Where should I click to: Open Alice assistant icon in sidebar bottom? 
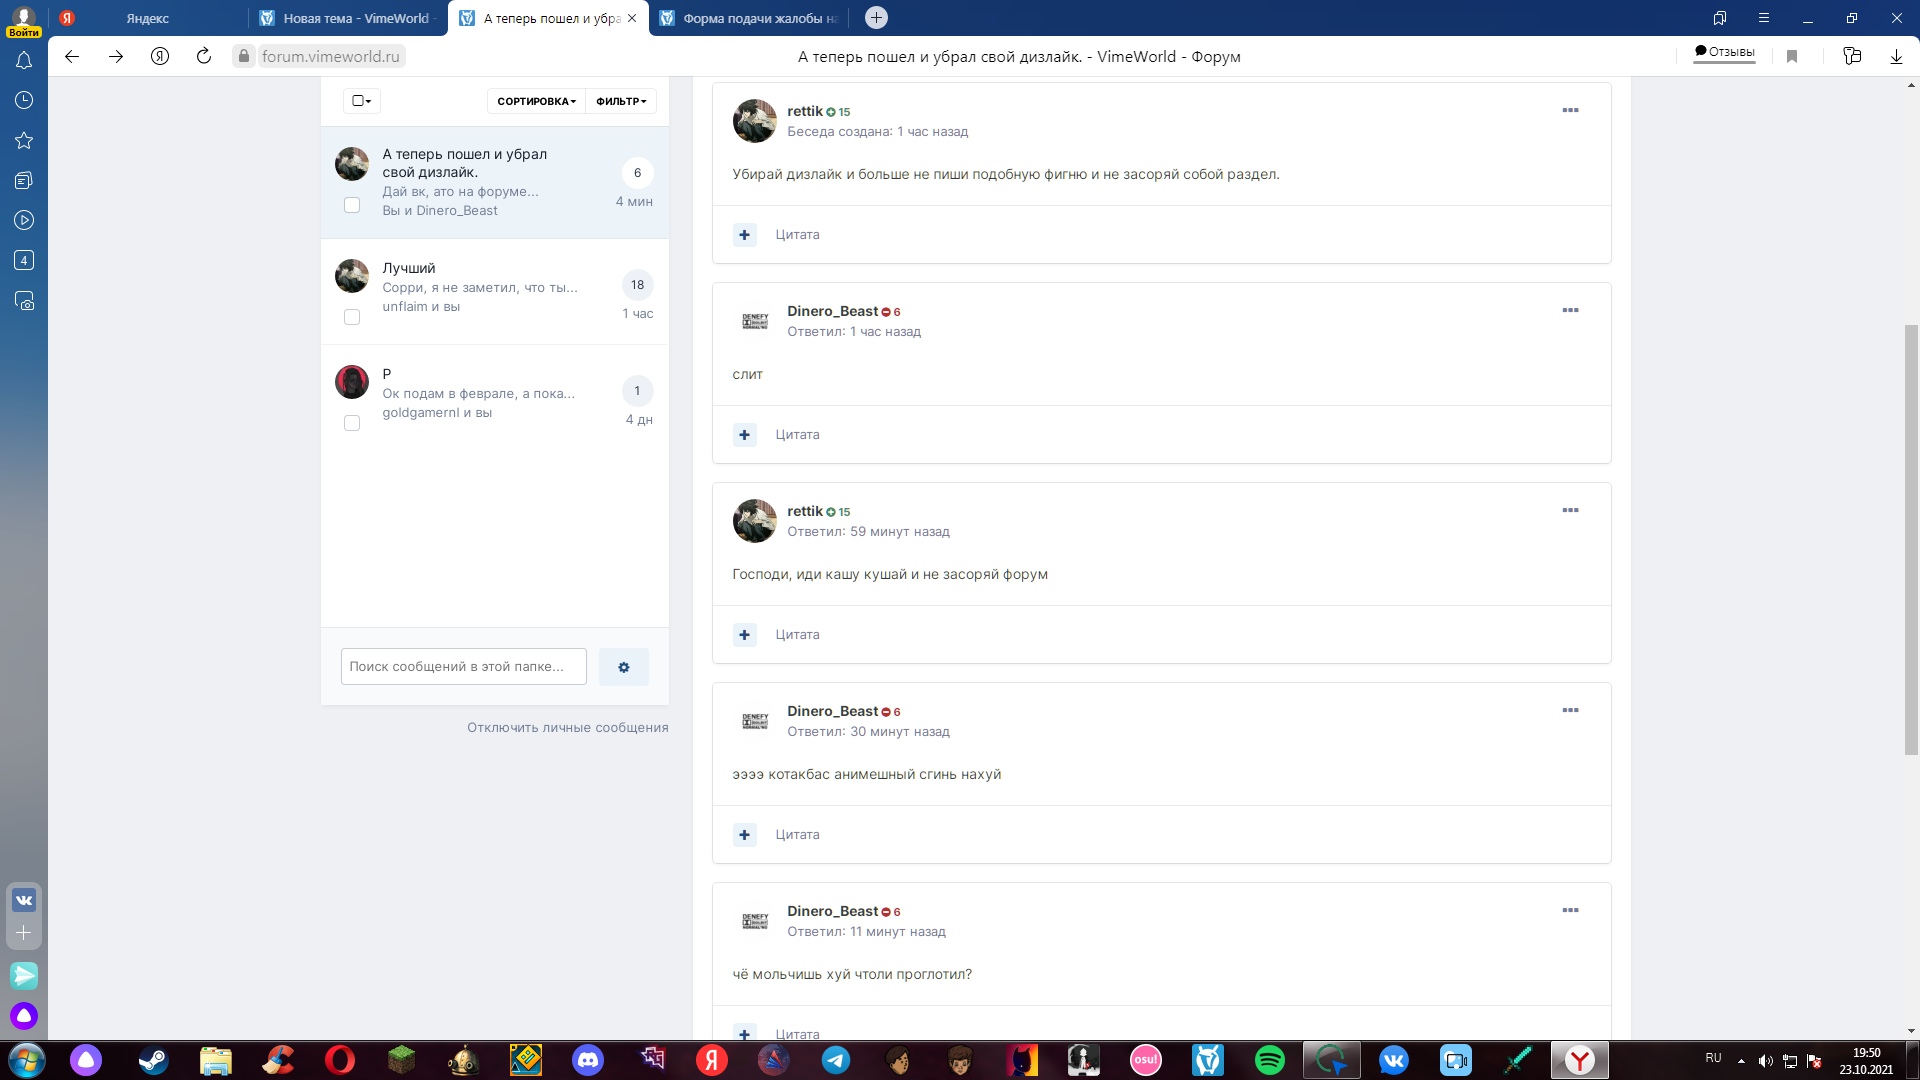pos(24,1016)
